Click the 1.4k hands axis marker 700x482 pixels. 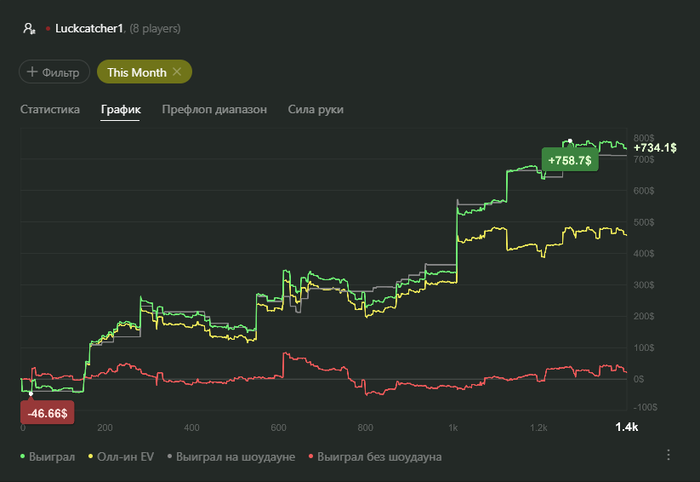[x=624, y=427]
